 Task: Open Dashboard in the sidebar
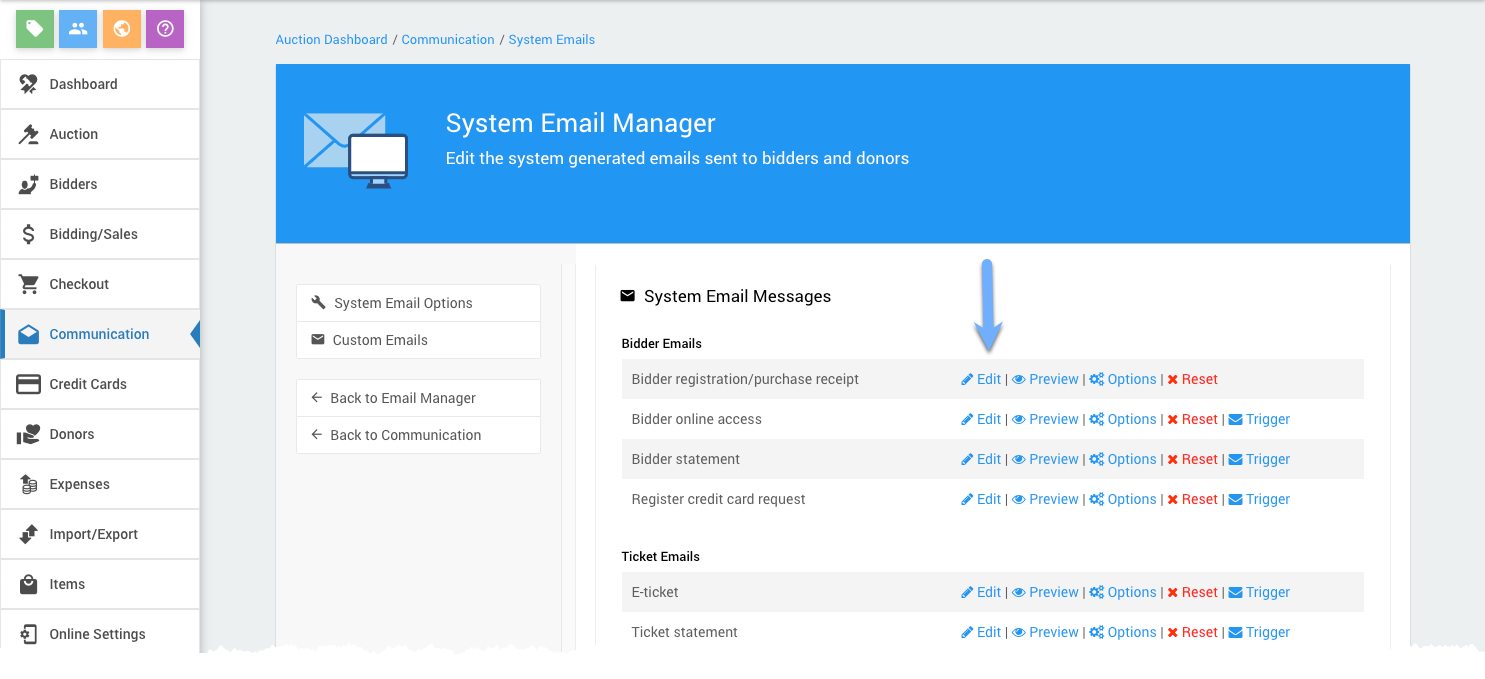(83, 84)
